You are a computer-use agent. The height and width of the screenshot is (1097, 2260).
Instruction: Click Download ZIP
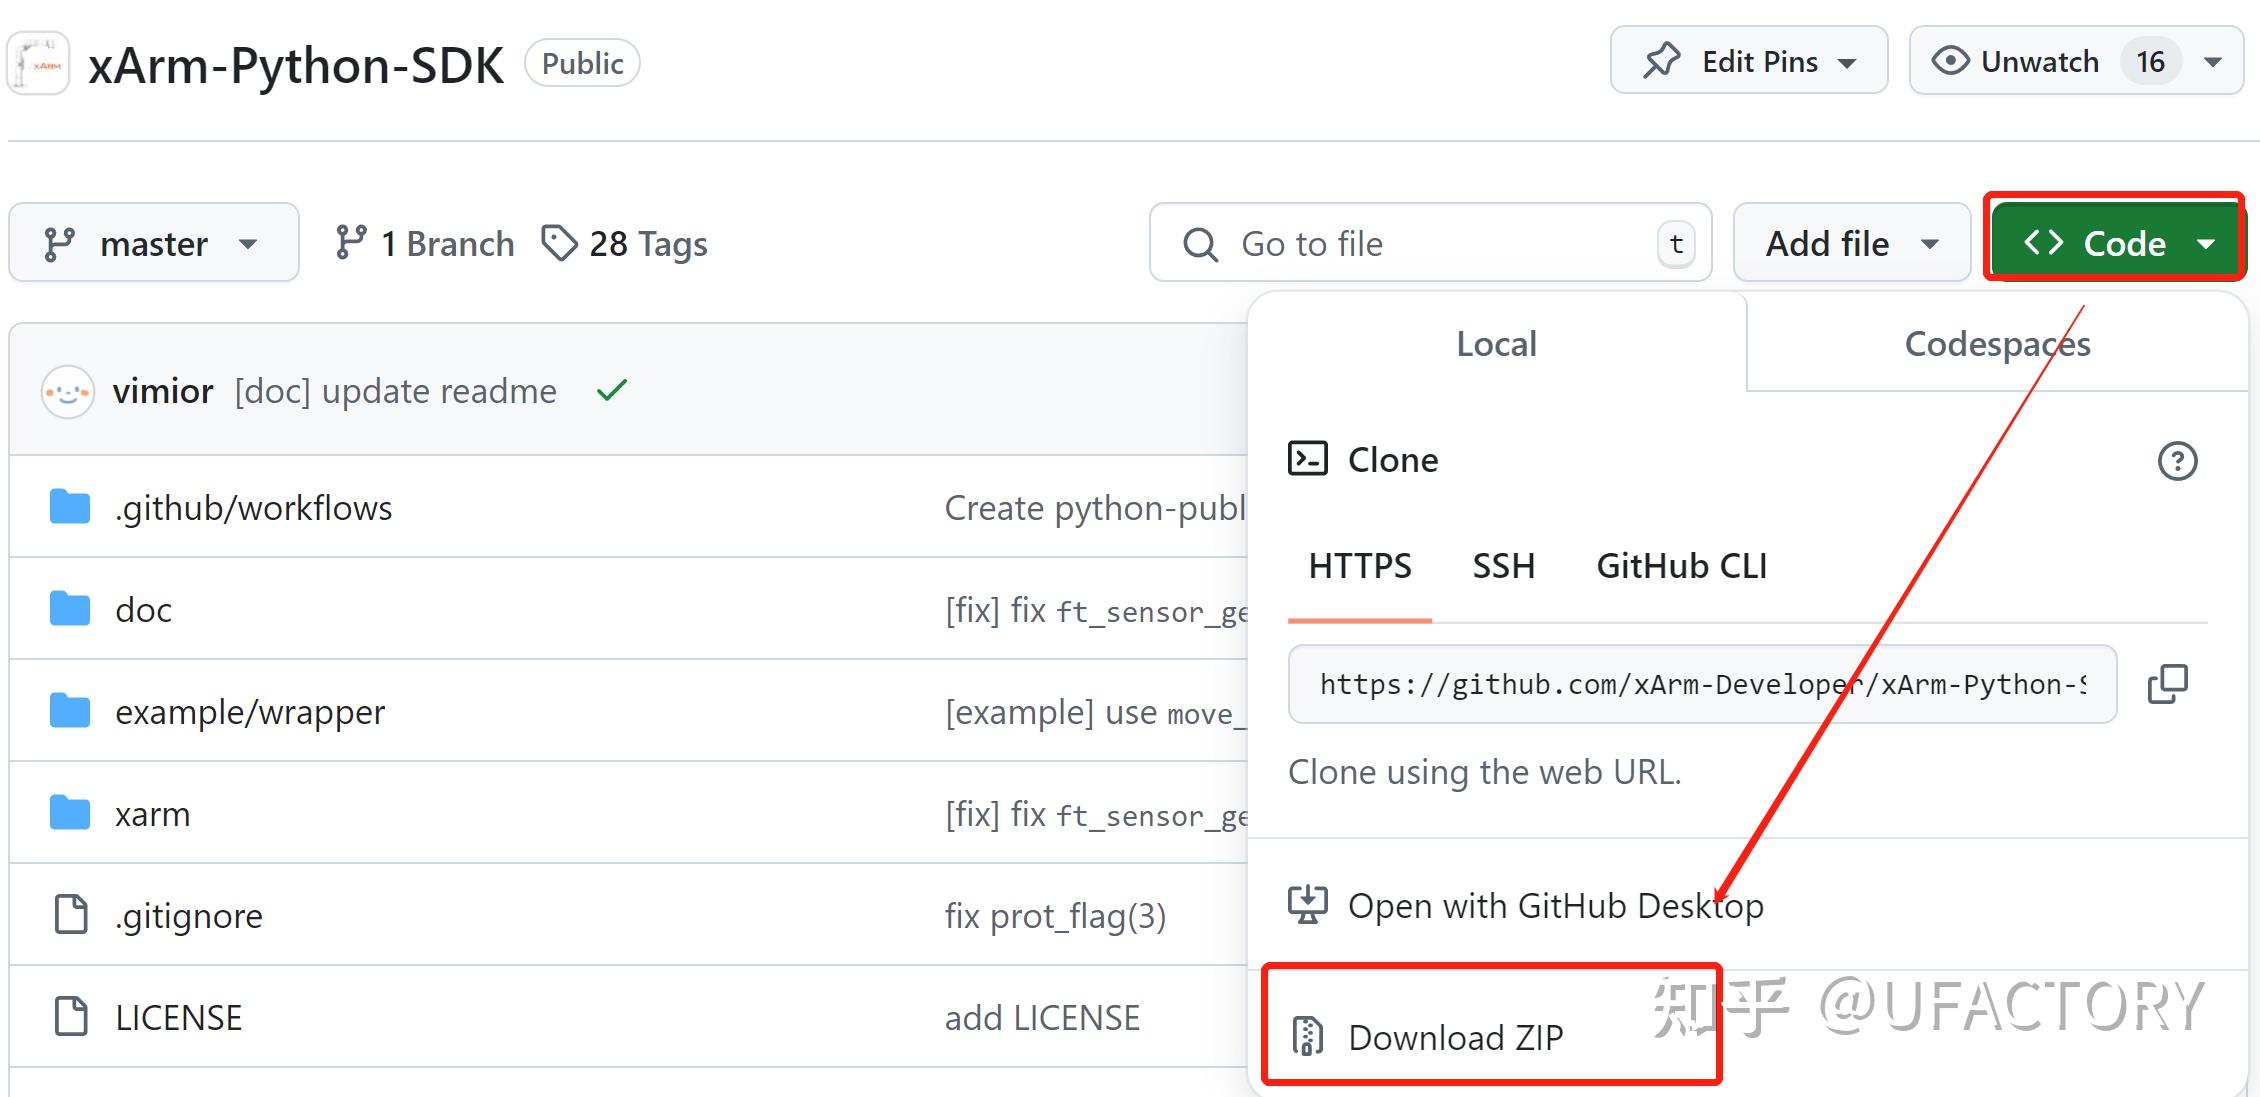click(1454, 1037)
